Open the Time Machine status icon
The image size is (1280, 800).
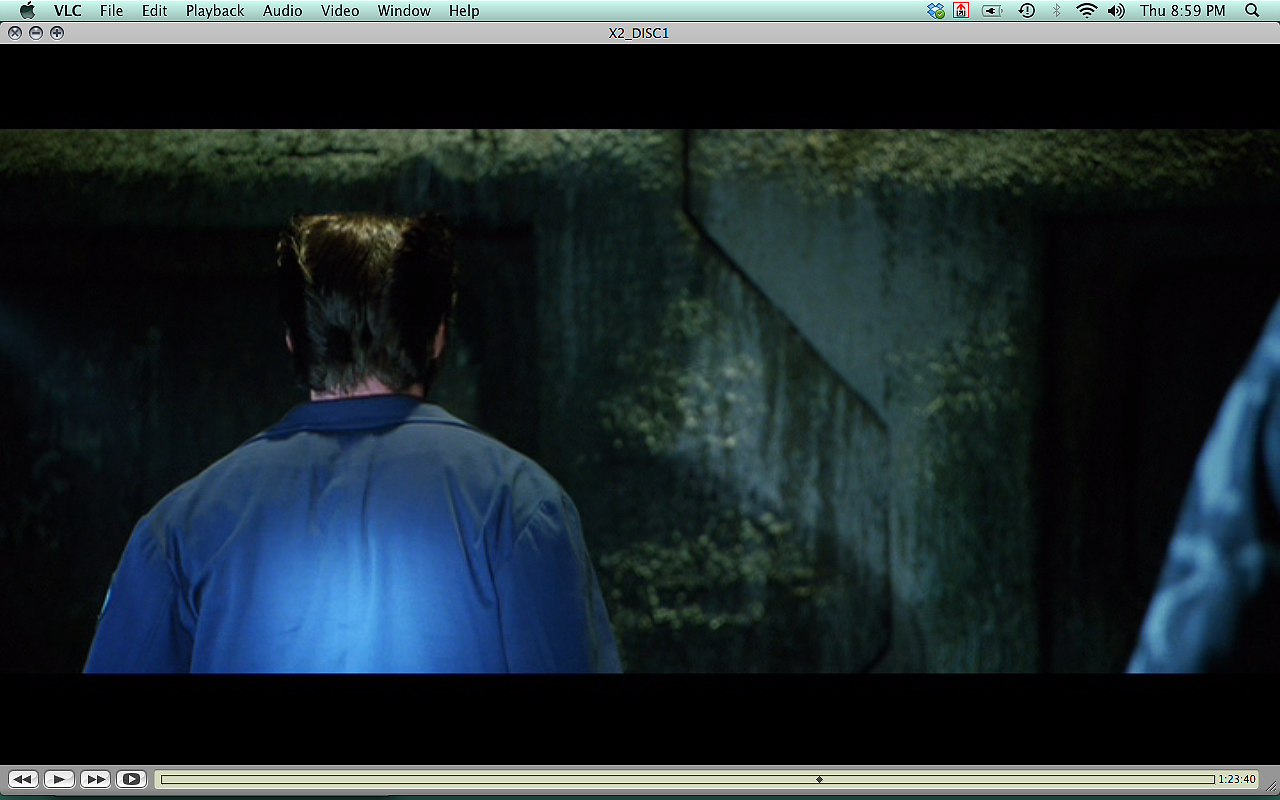(1026, 10)
